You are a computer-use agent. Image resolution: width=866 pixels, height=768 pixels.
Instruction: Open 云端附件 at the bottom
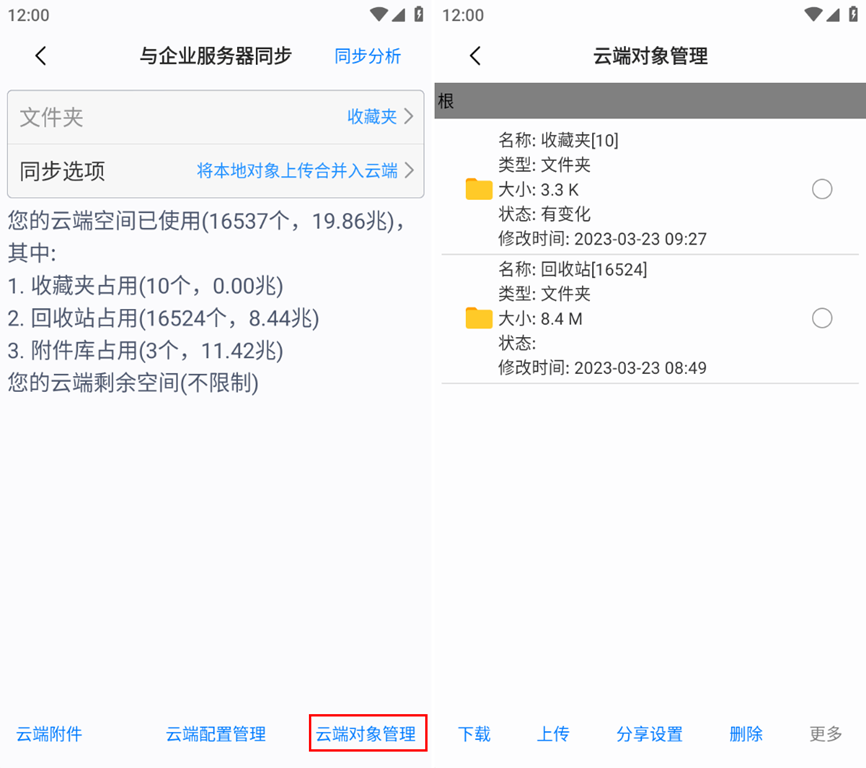point(49,734)
